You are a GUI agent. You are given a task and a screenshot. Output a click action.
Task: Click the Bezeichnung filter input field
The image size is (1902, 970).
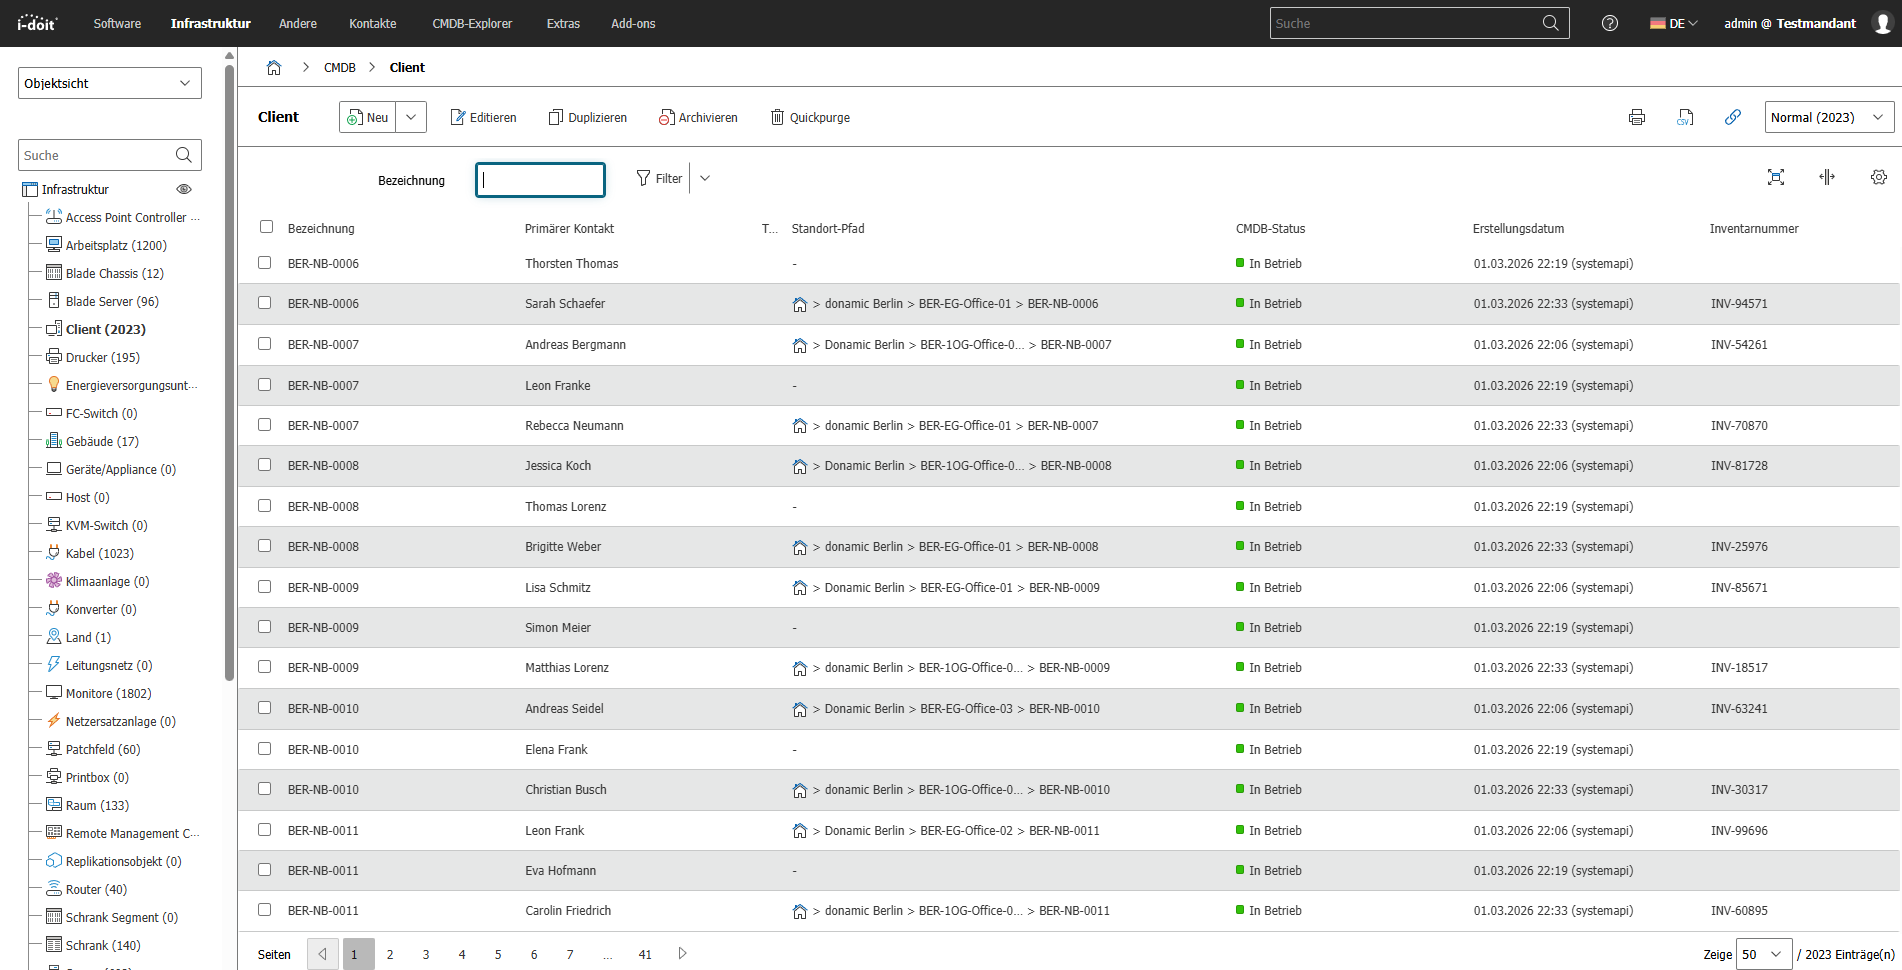coord(541,180)
